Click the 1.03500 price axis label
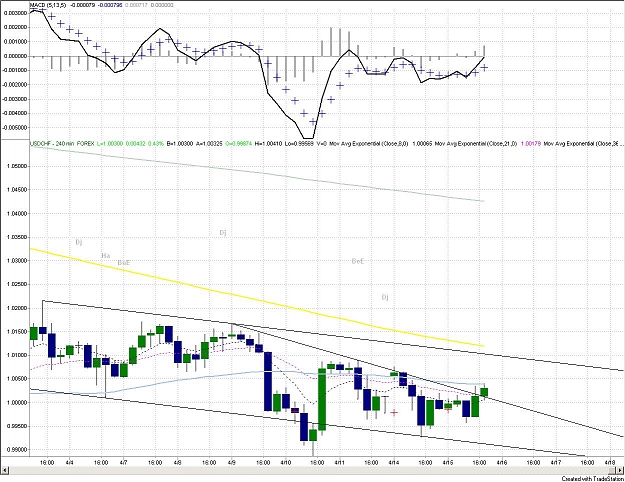 [x=17, y=237]
